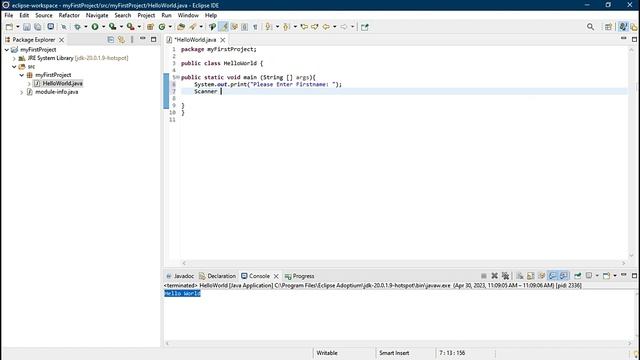Viewport: 640px width, 360px height.
Task: Close the HelloWorld.java editor tab
Action: (223, 40)
